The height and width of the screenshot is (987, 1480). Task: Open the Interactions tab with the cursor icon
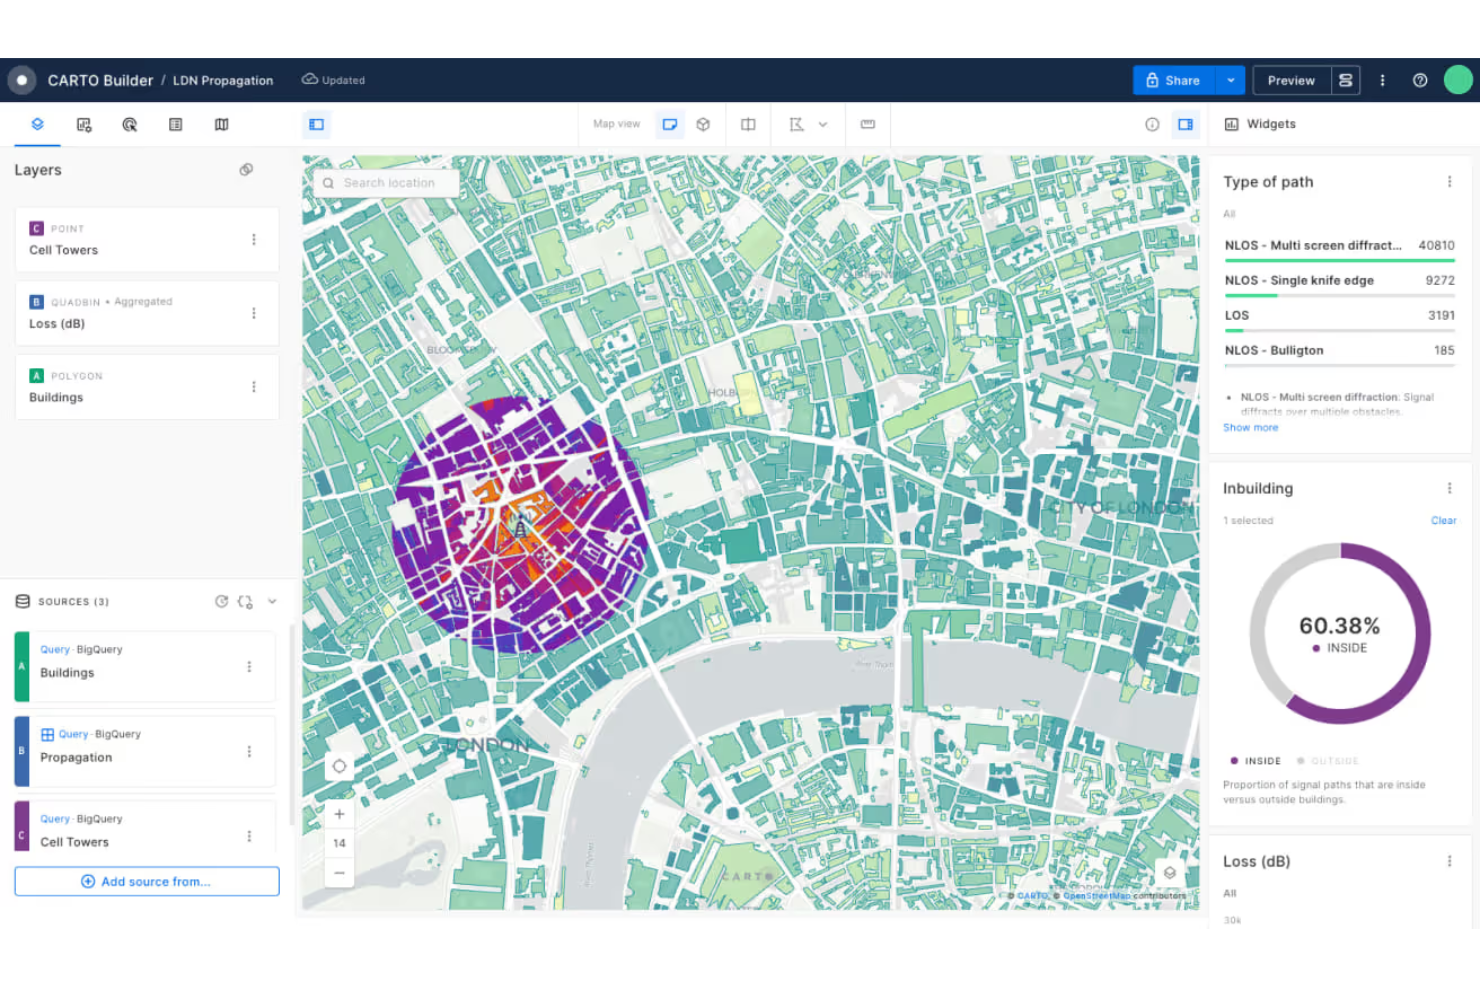129,124
